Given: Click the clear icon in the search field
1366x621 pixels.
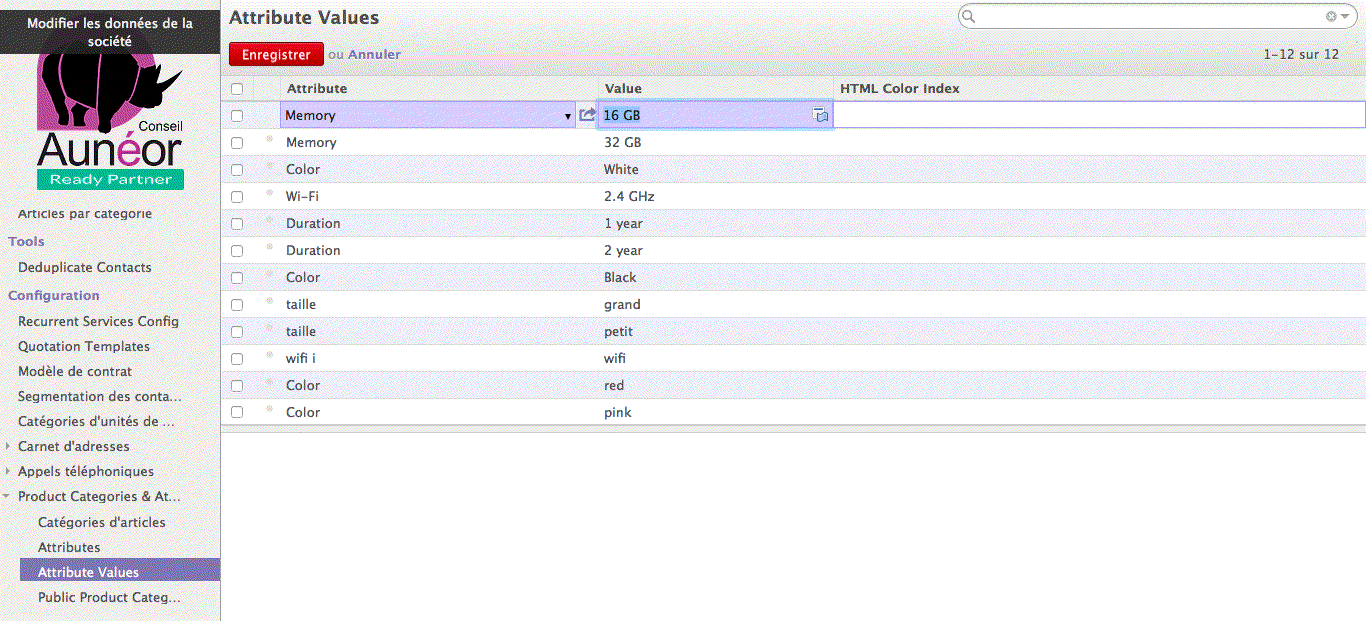Looking at the screenshot, I should 1330,17.
